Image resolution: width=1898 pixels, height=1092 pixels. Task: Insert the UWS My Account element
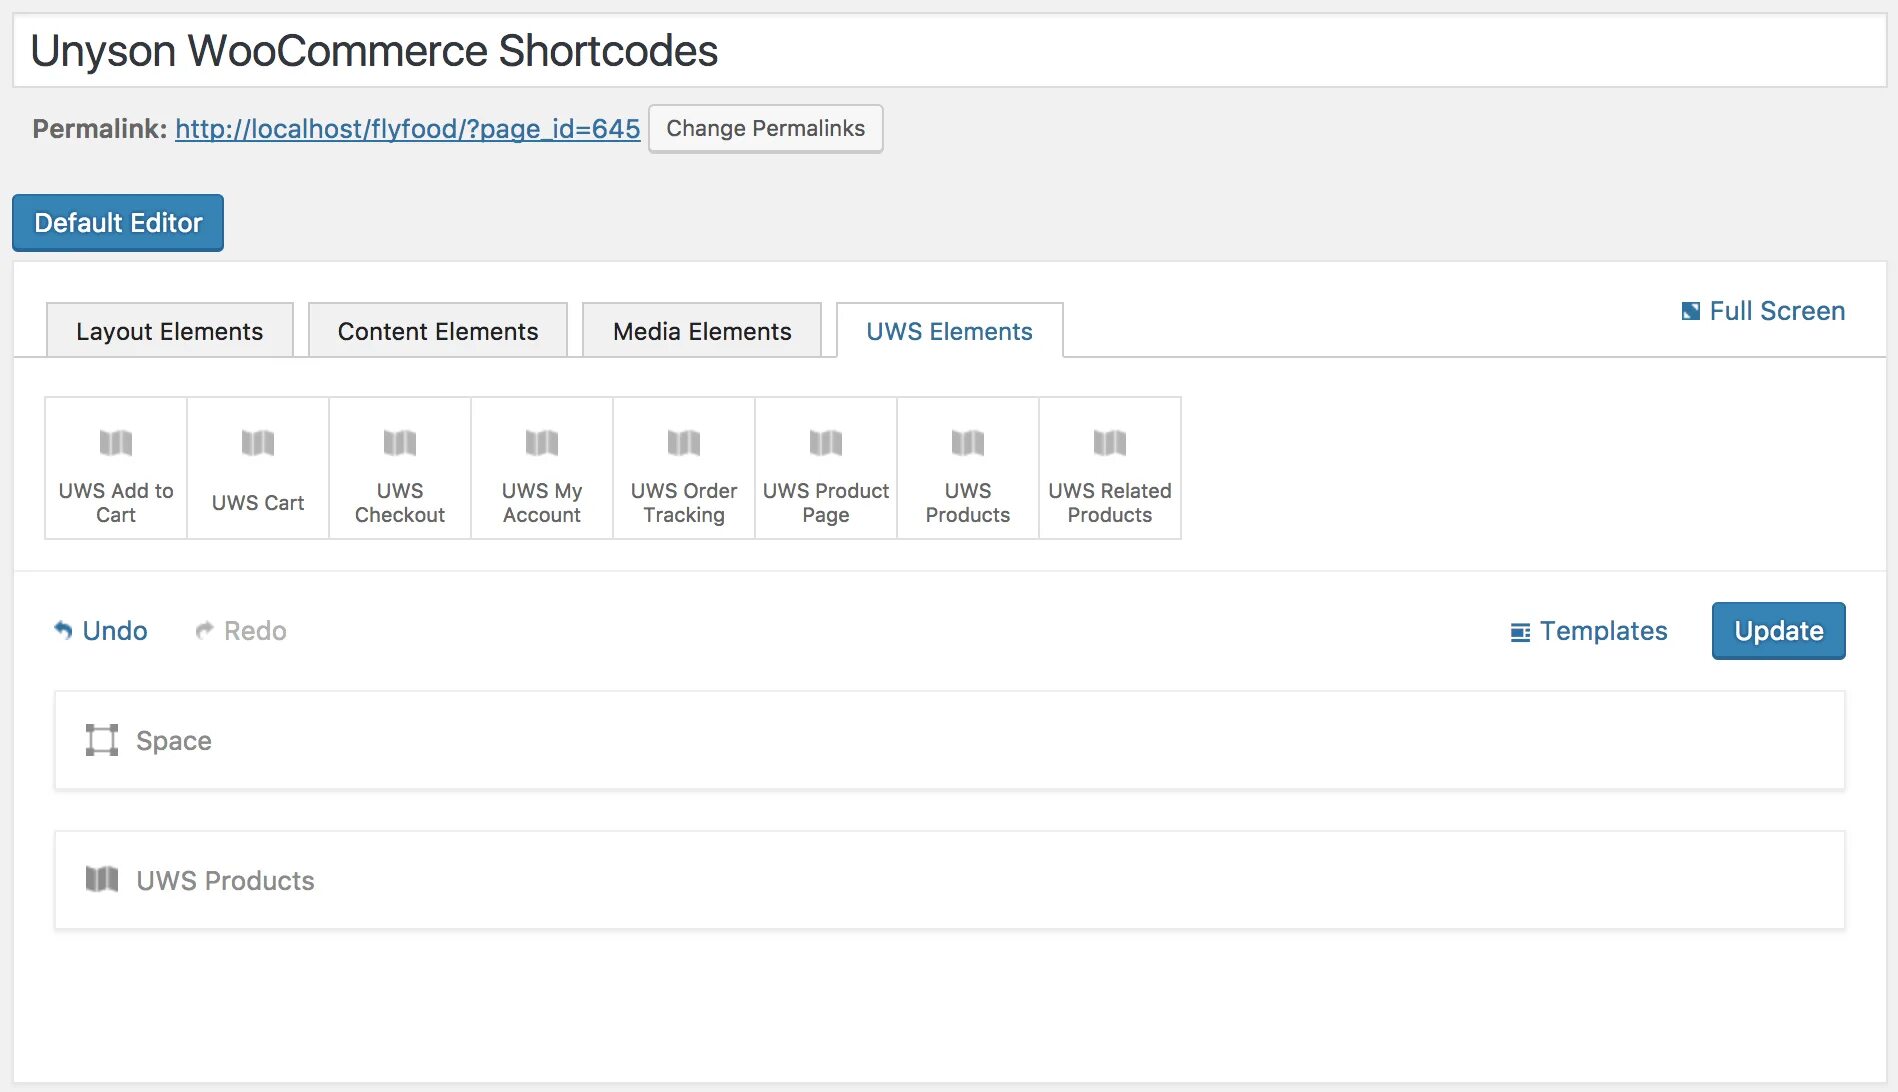(542, 468)
